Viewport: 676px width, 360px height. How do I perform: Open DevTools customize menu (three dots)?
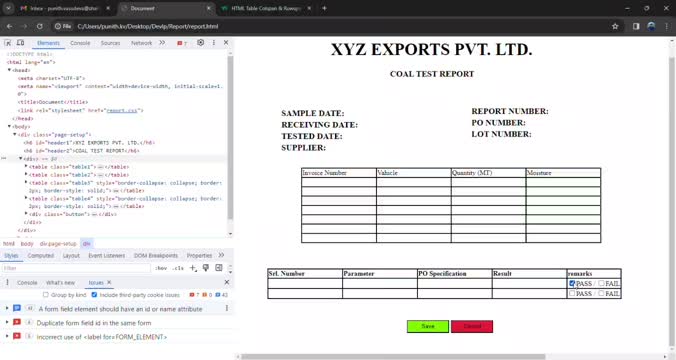(x=214, y=43)
